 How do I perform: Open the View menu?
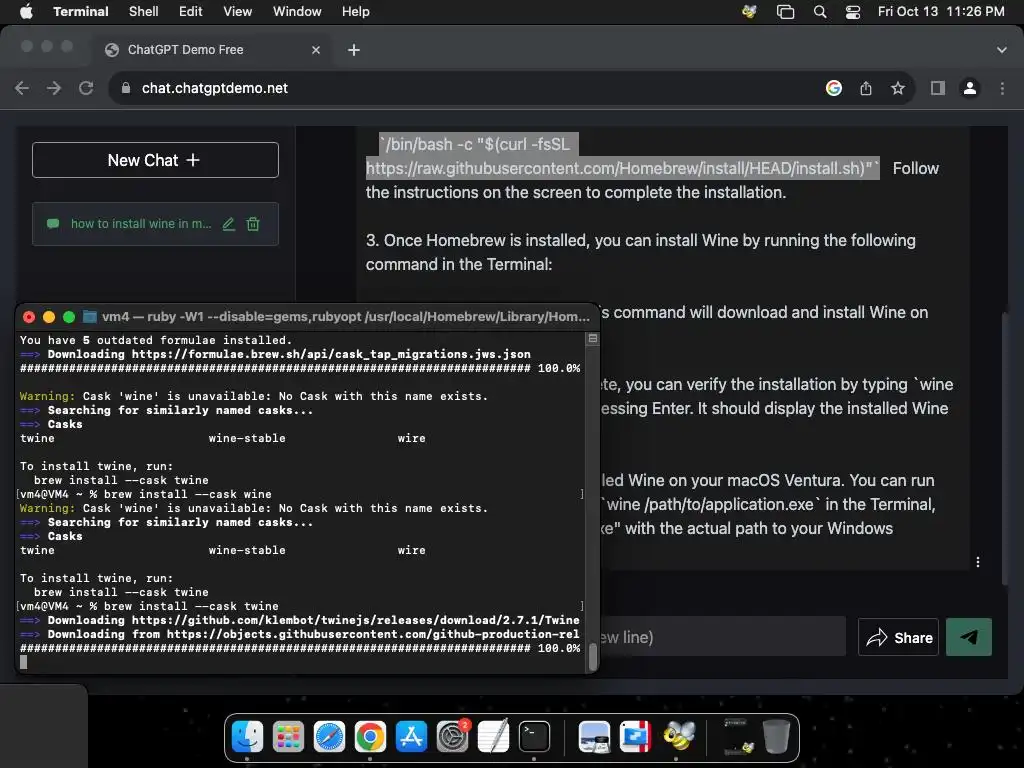tap(238, 12)
